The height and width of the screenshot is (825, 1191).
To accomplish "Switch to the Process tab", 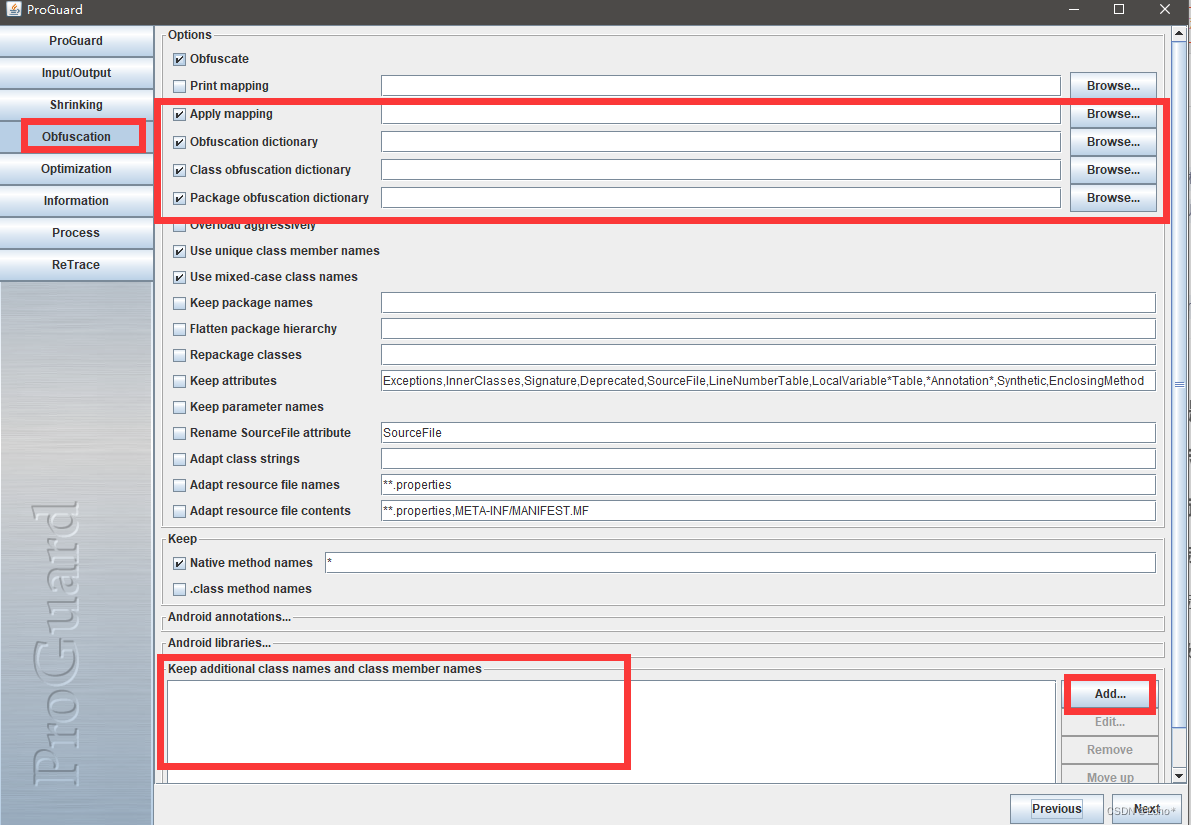I will coord(76,232).
